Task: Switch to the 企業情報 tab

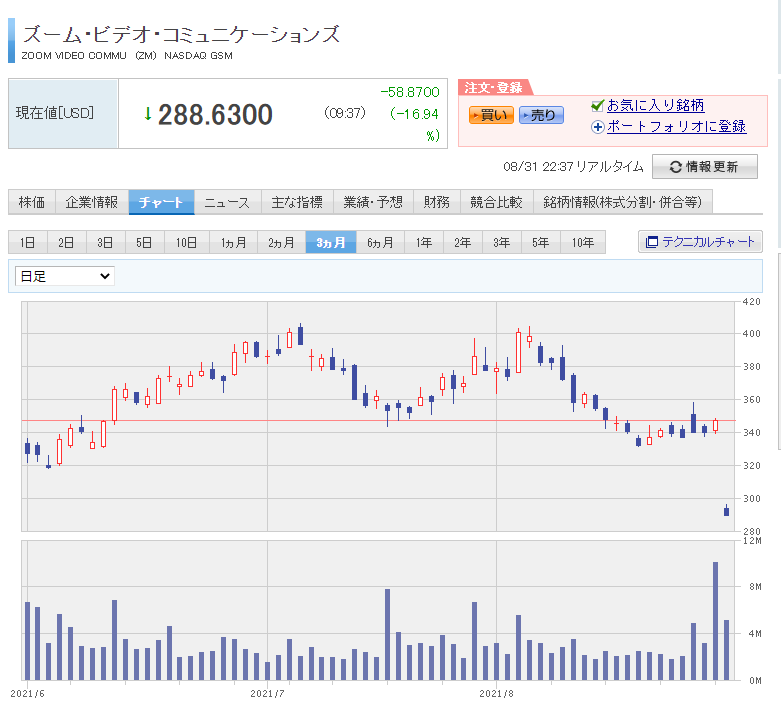Action: (92, 202)
